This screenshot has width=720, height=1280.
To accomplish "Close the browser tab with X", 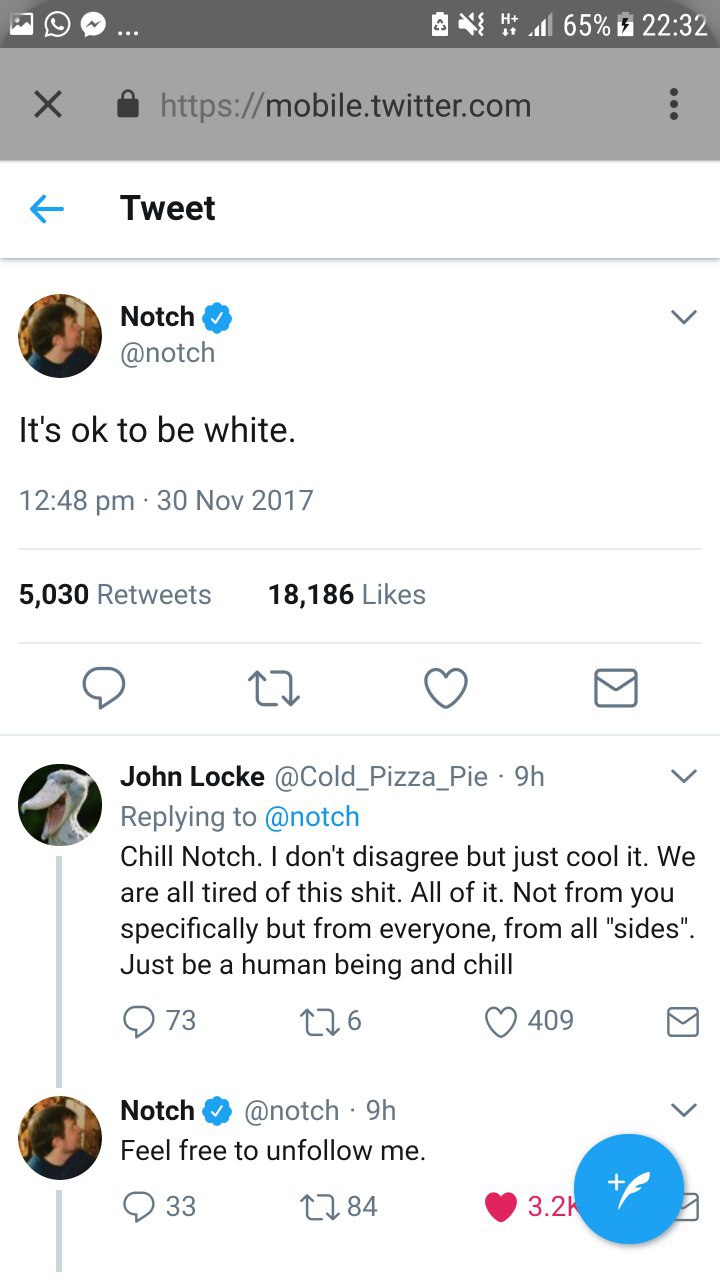I will click(47, 105).
